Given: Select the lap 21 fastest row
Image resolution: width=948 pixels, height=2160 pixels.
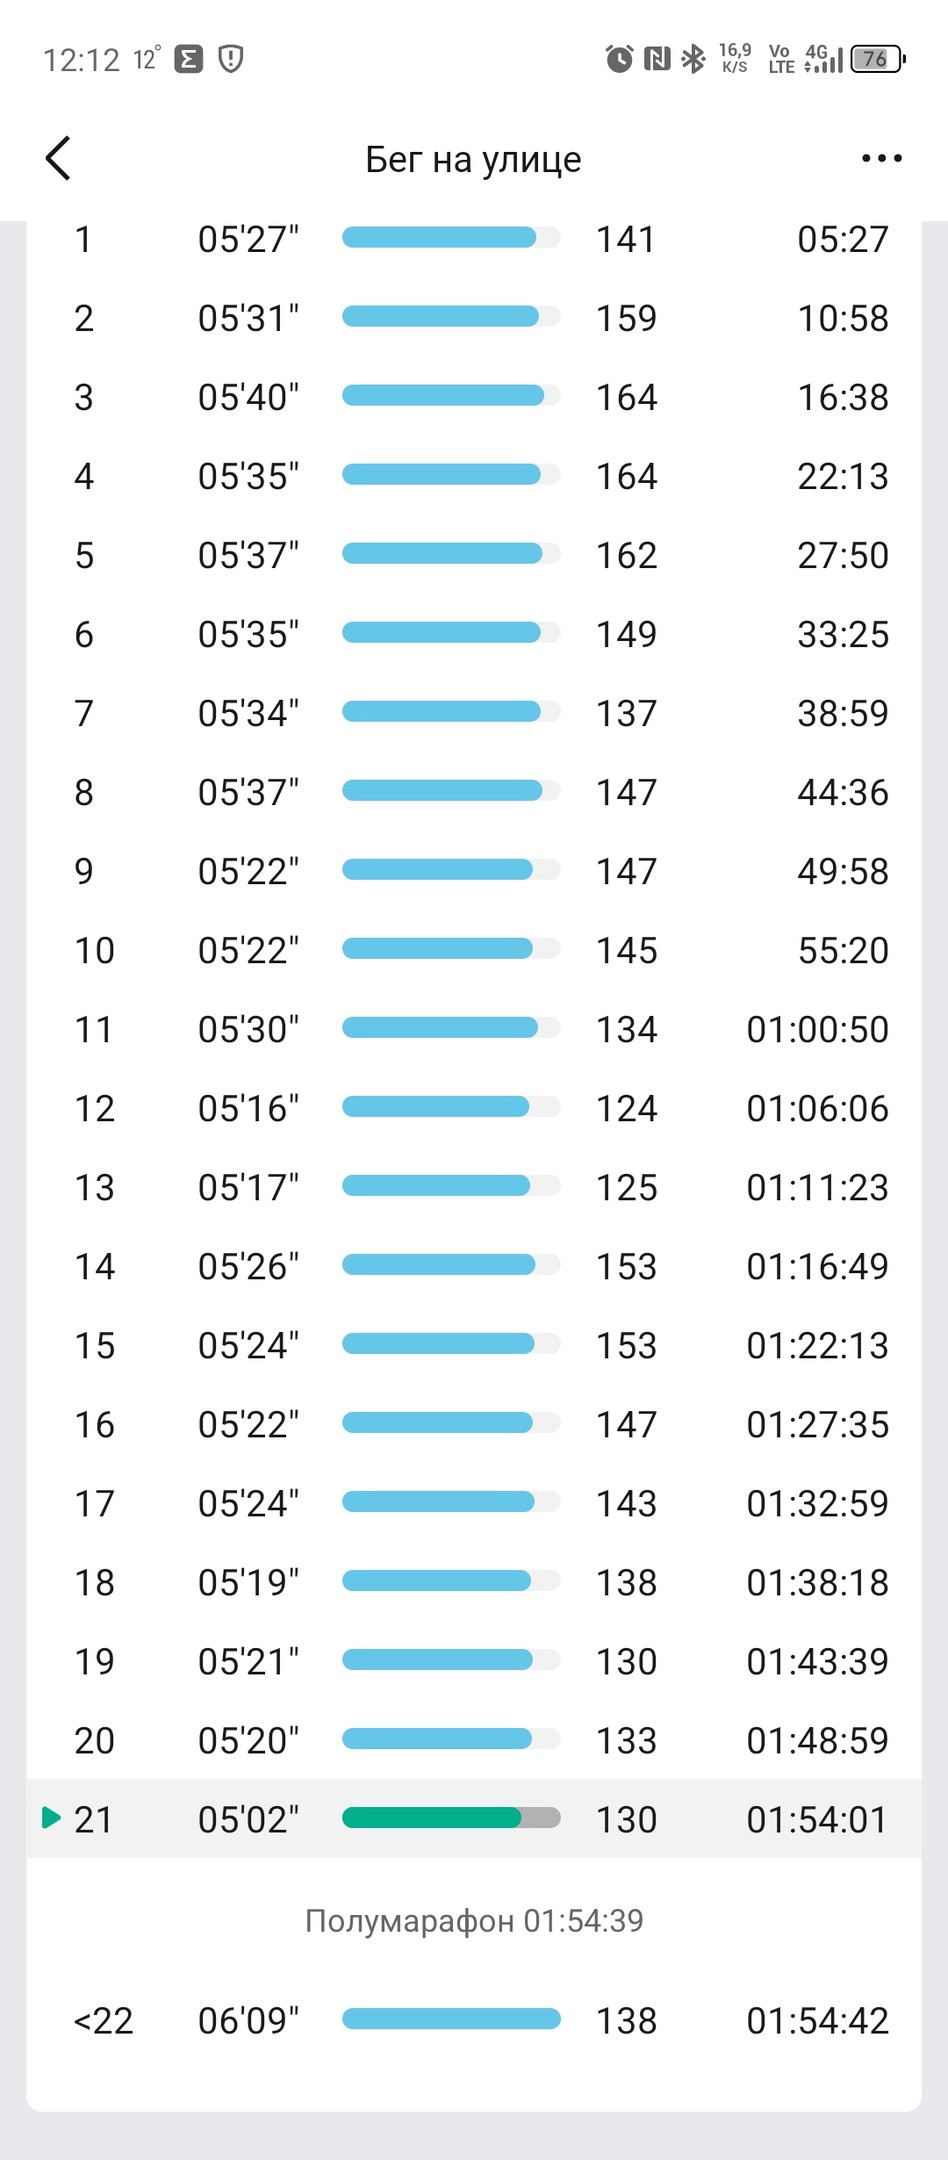Looking at the screenshot, I should pos(474,1818).
